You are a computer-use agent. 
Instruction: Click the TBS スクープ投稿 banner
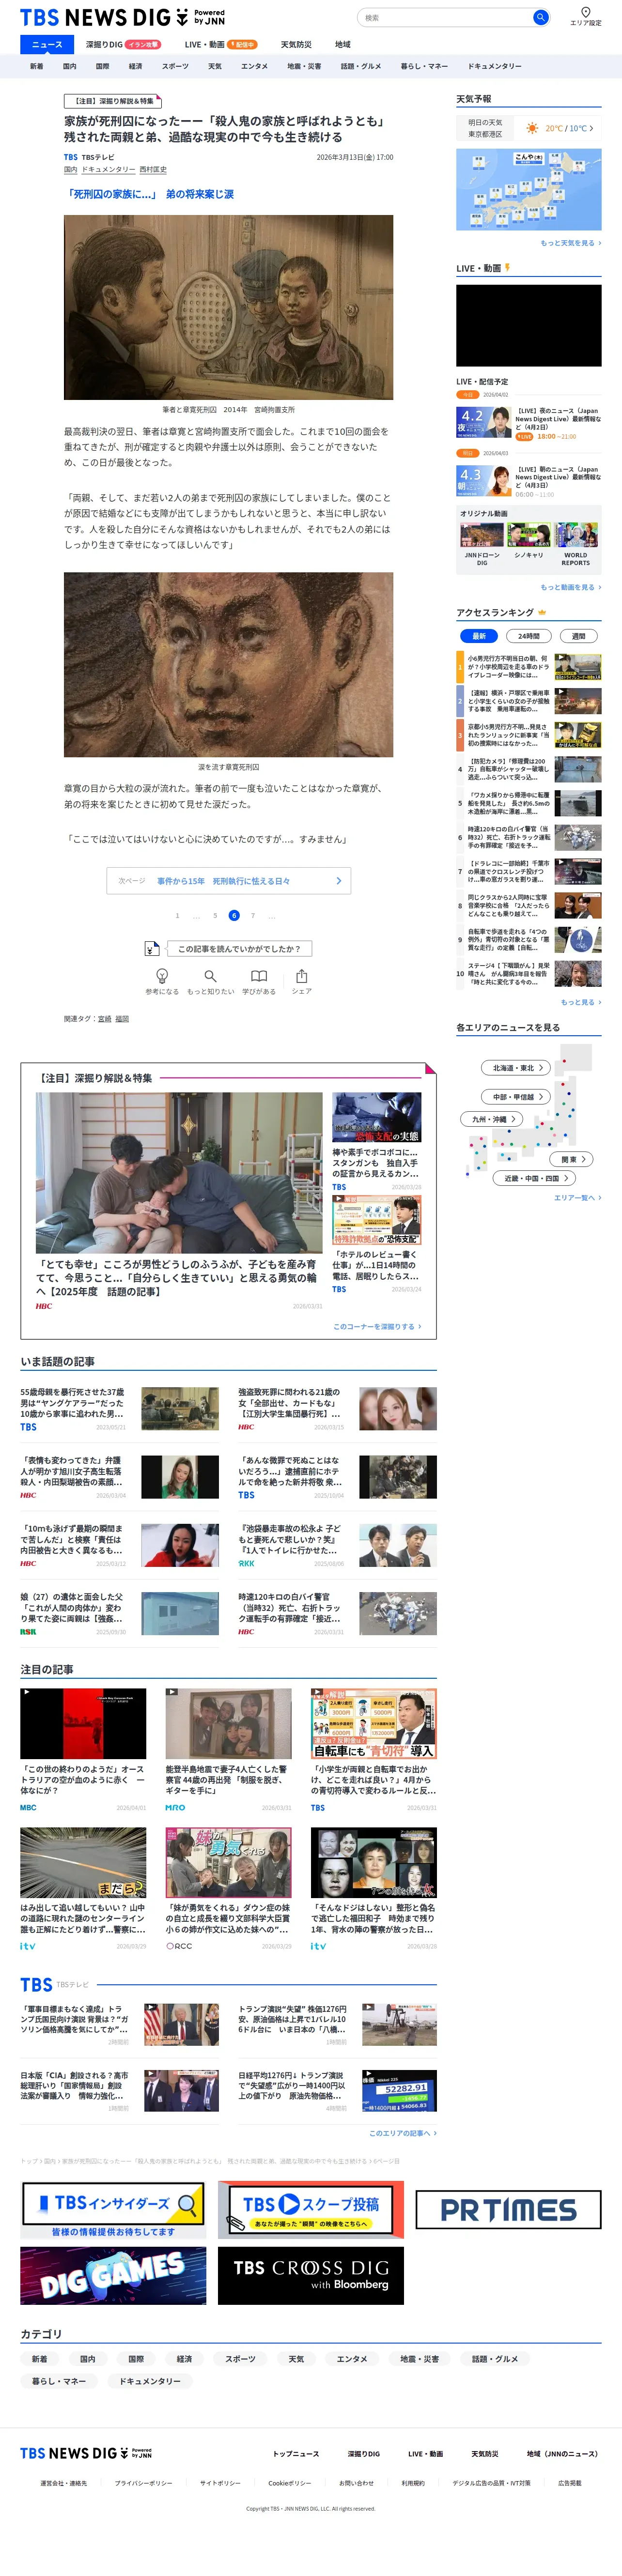click(311, 2209)
